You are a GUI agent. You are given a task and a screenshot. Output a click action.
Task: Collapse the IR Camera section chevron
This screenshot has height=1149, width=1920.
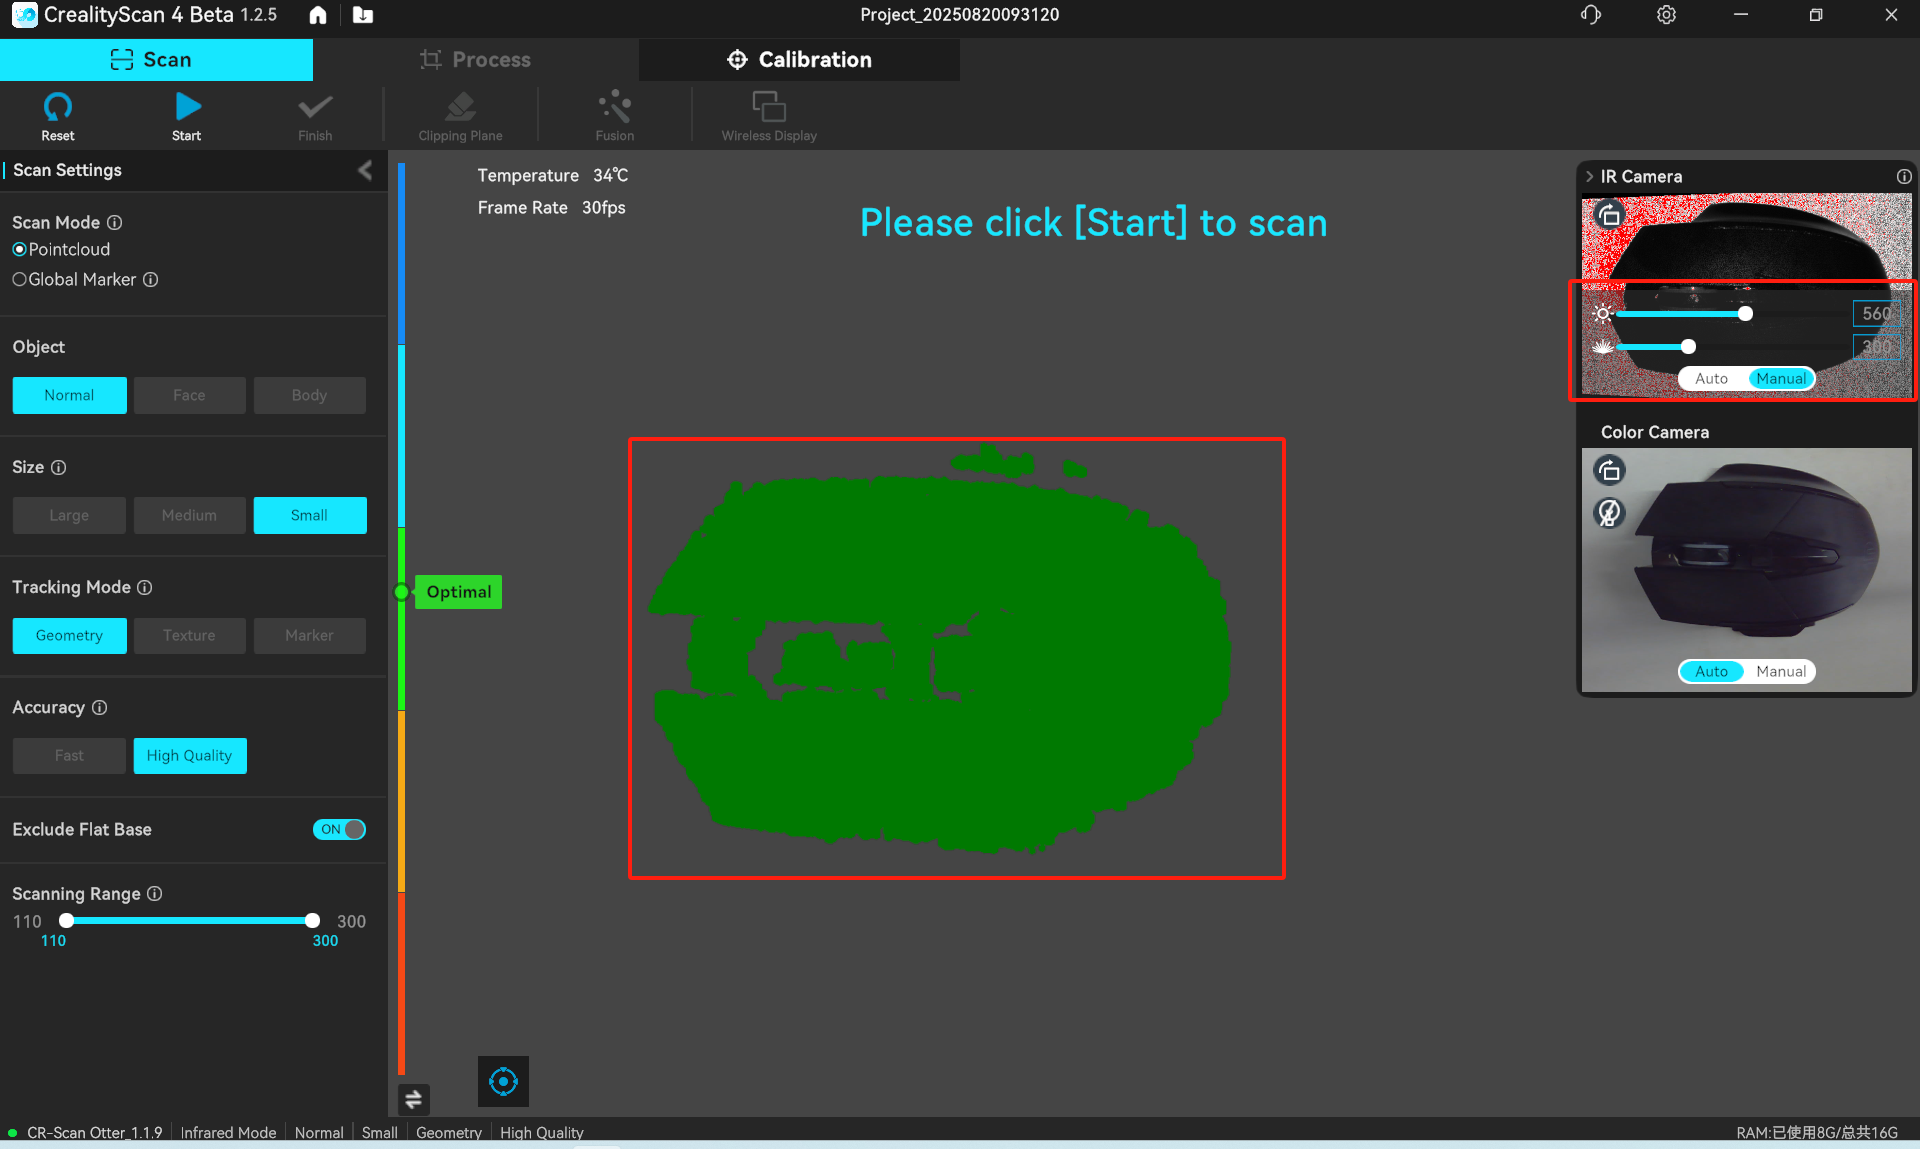click(1589, 176)
